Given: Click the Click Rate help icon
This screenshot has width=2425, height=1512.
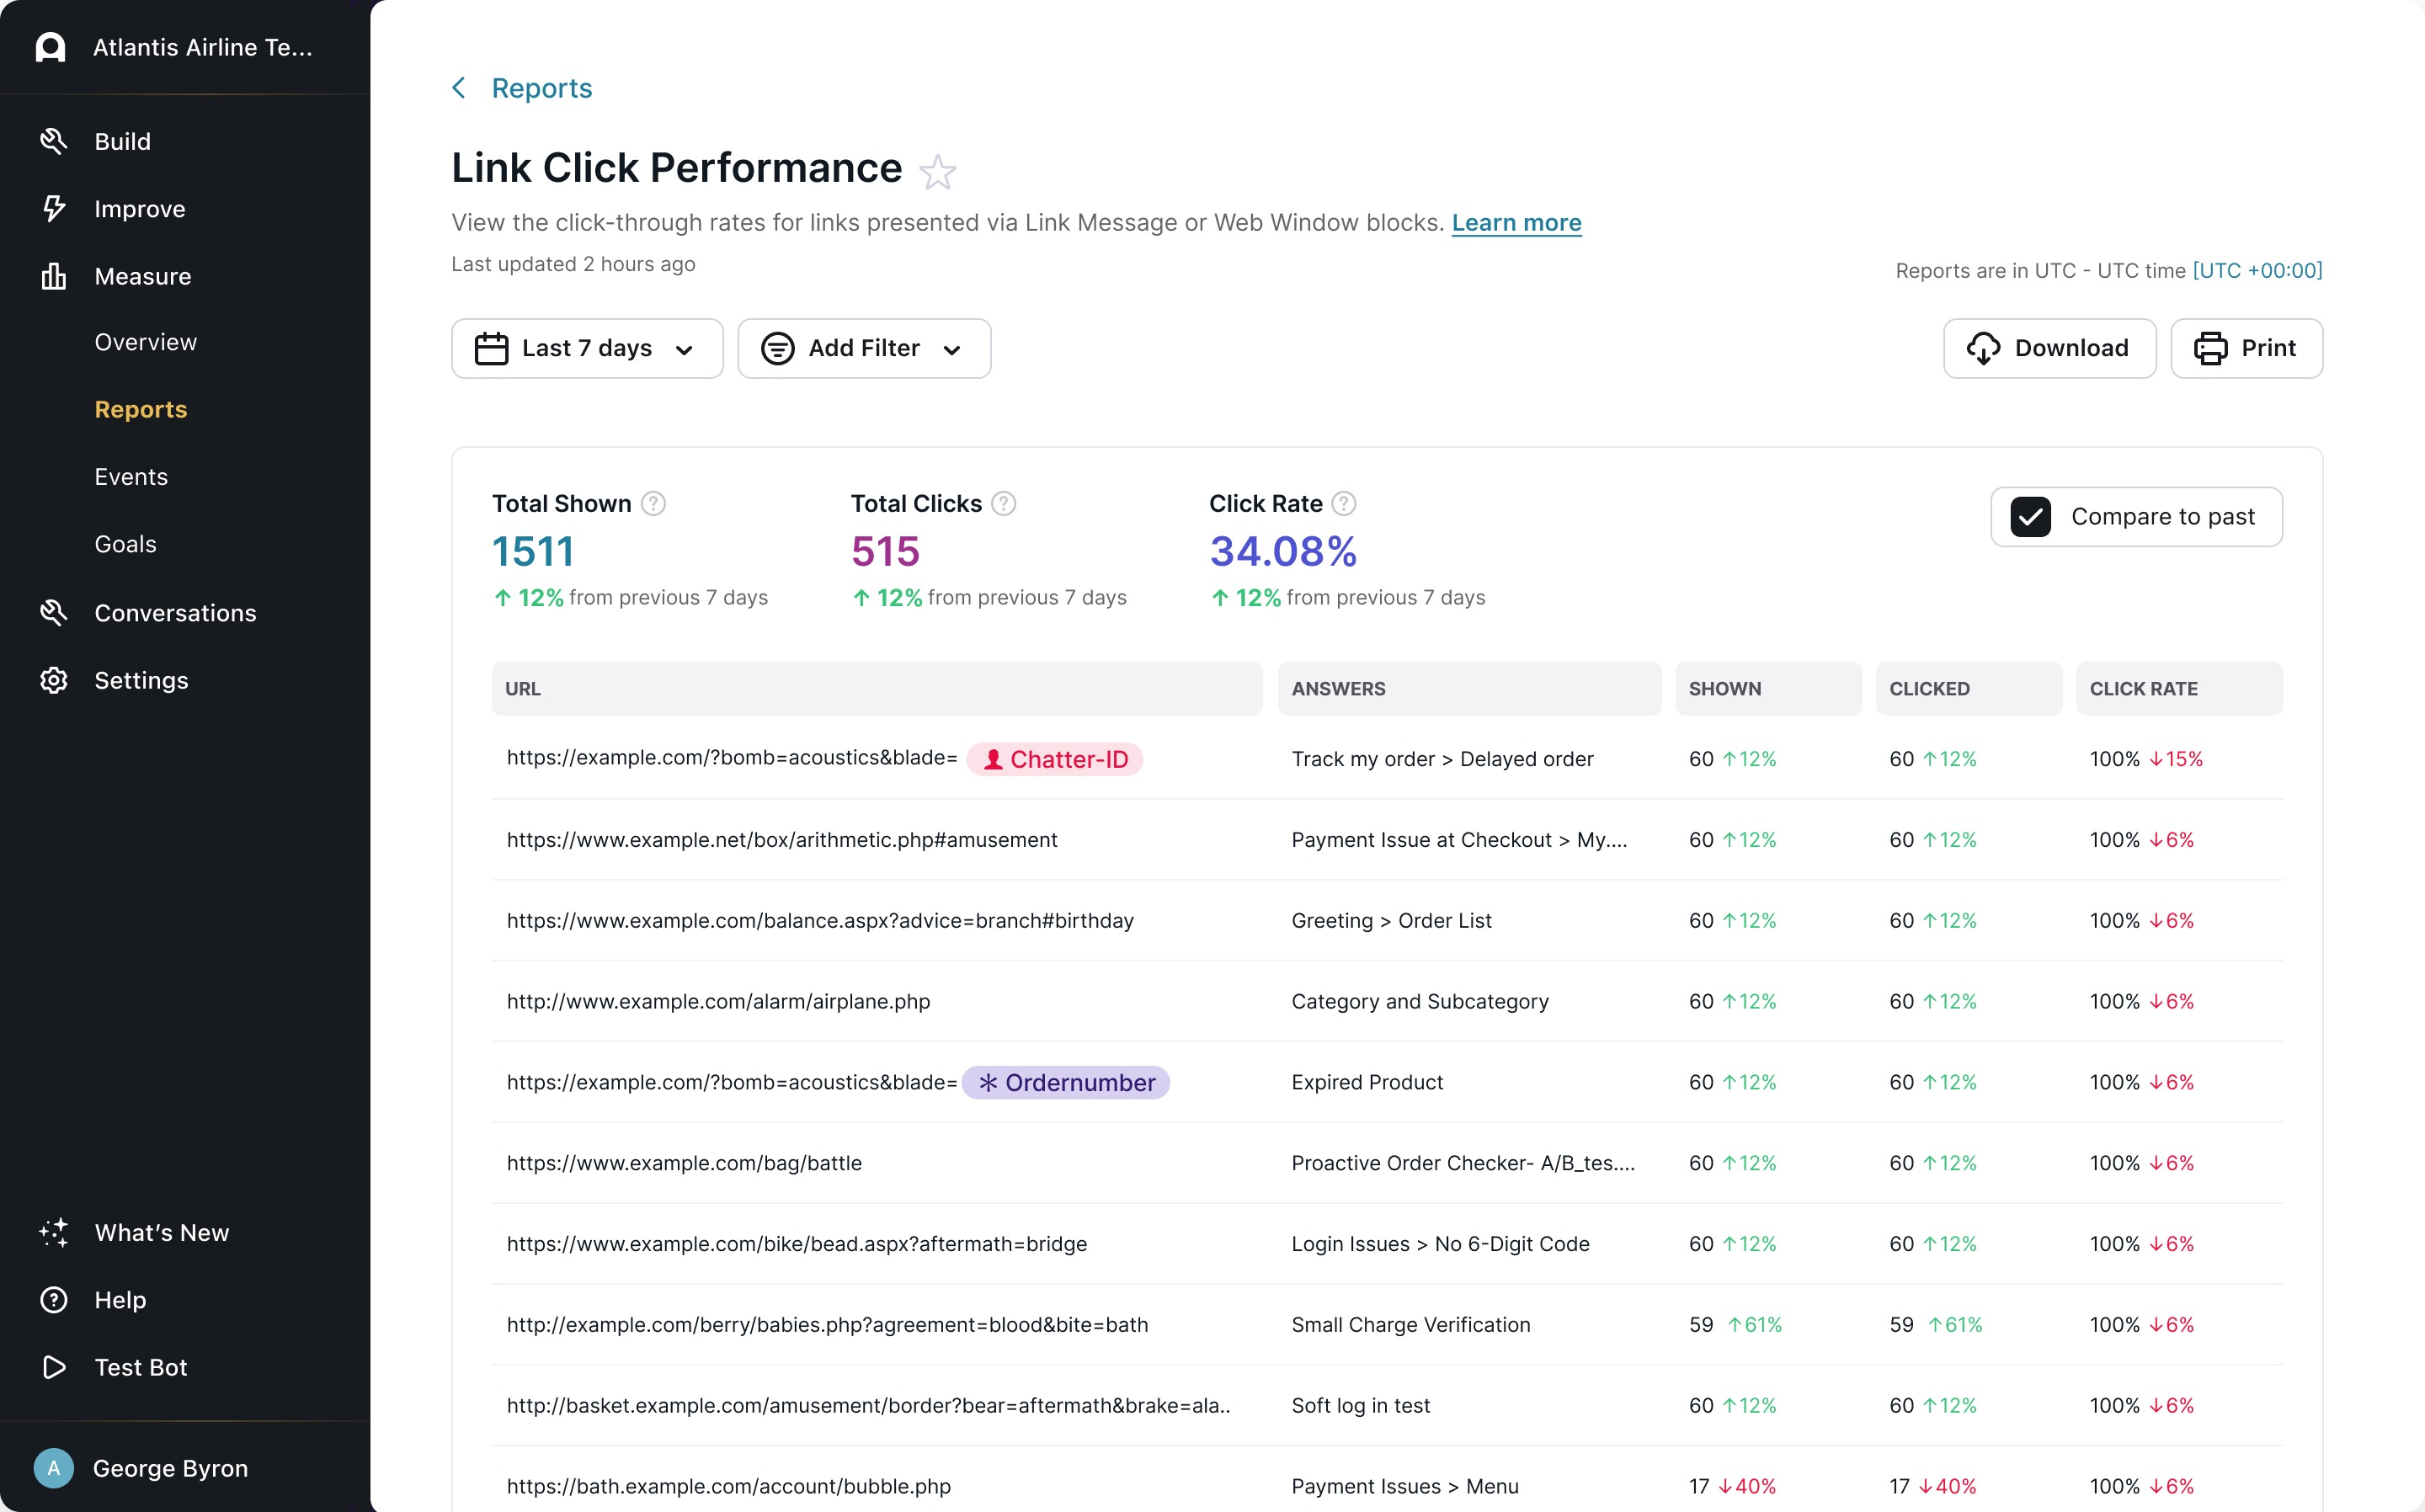Looking at the screenshot, I should pyautogui.click(x=1344, y=503).
